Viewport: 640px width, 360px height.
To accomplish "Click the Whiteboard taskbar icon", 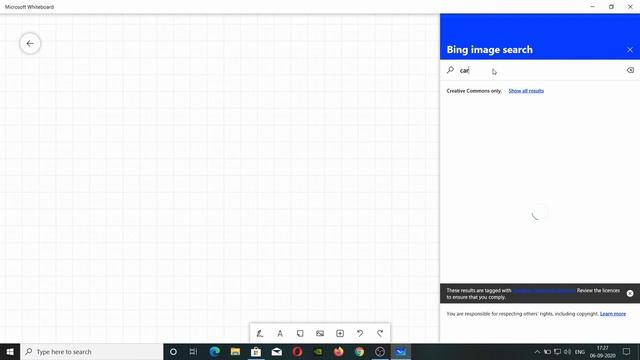I will tap(401, 352).
